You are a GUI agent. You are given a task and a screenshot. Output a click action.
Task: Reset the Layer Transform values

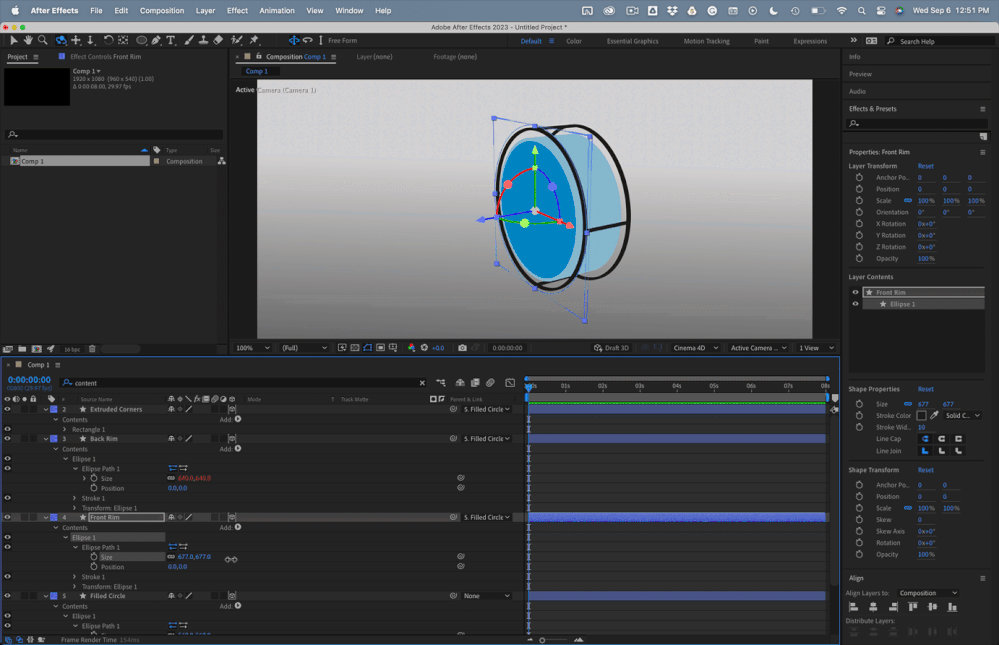[924, 166]
